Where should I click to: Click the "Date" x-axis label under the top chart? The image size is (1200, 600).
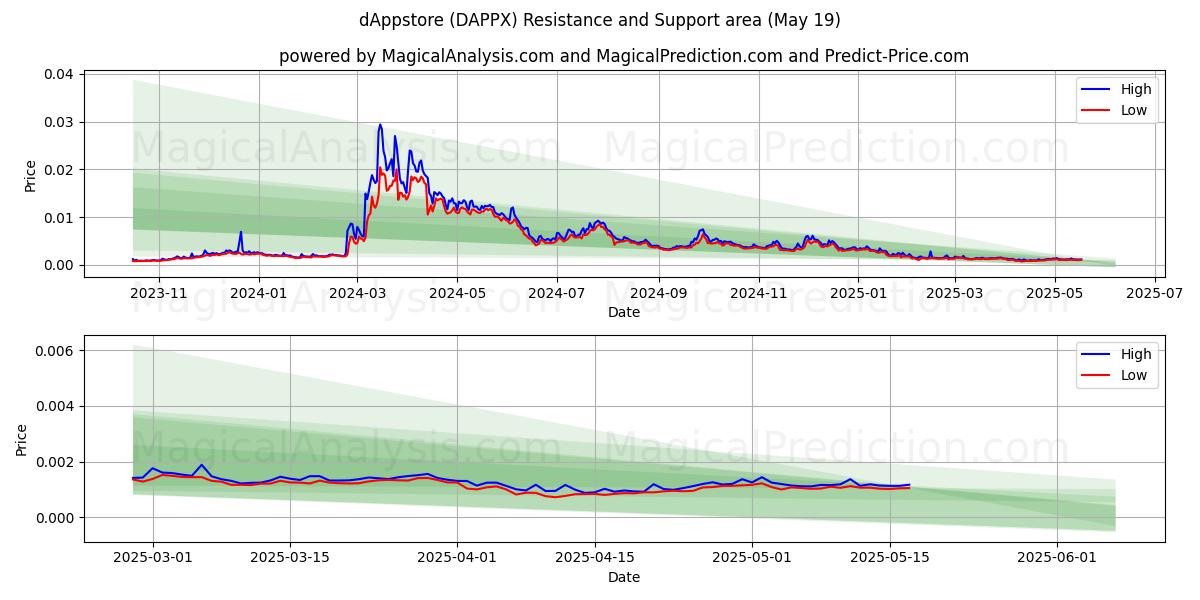(x=624, y=313)
